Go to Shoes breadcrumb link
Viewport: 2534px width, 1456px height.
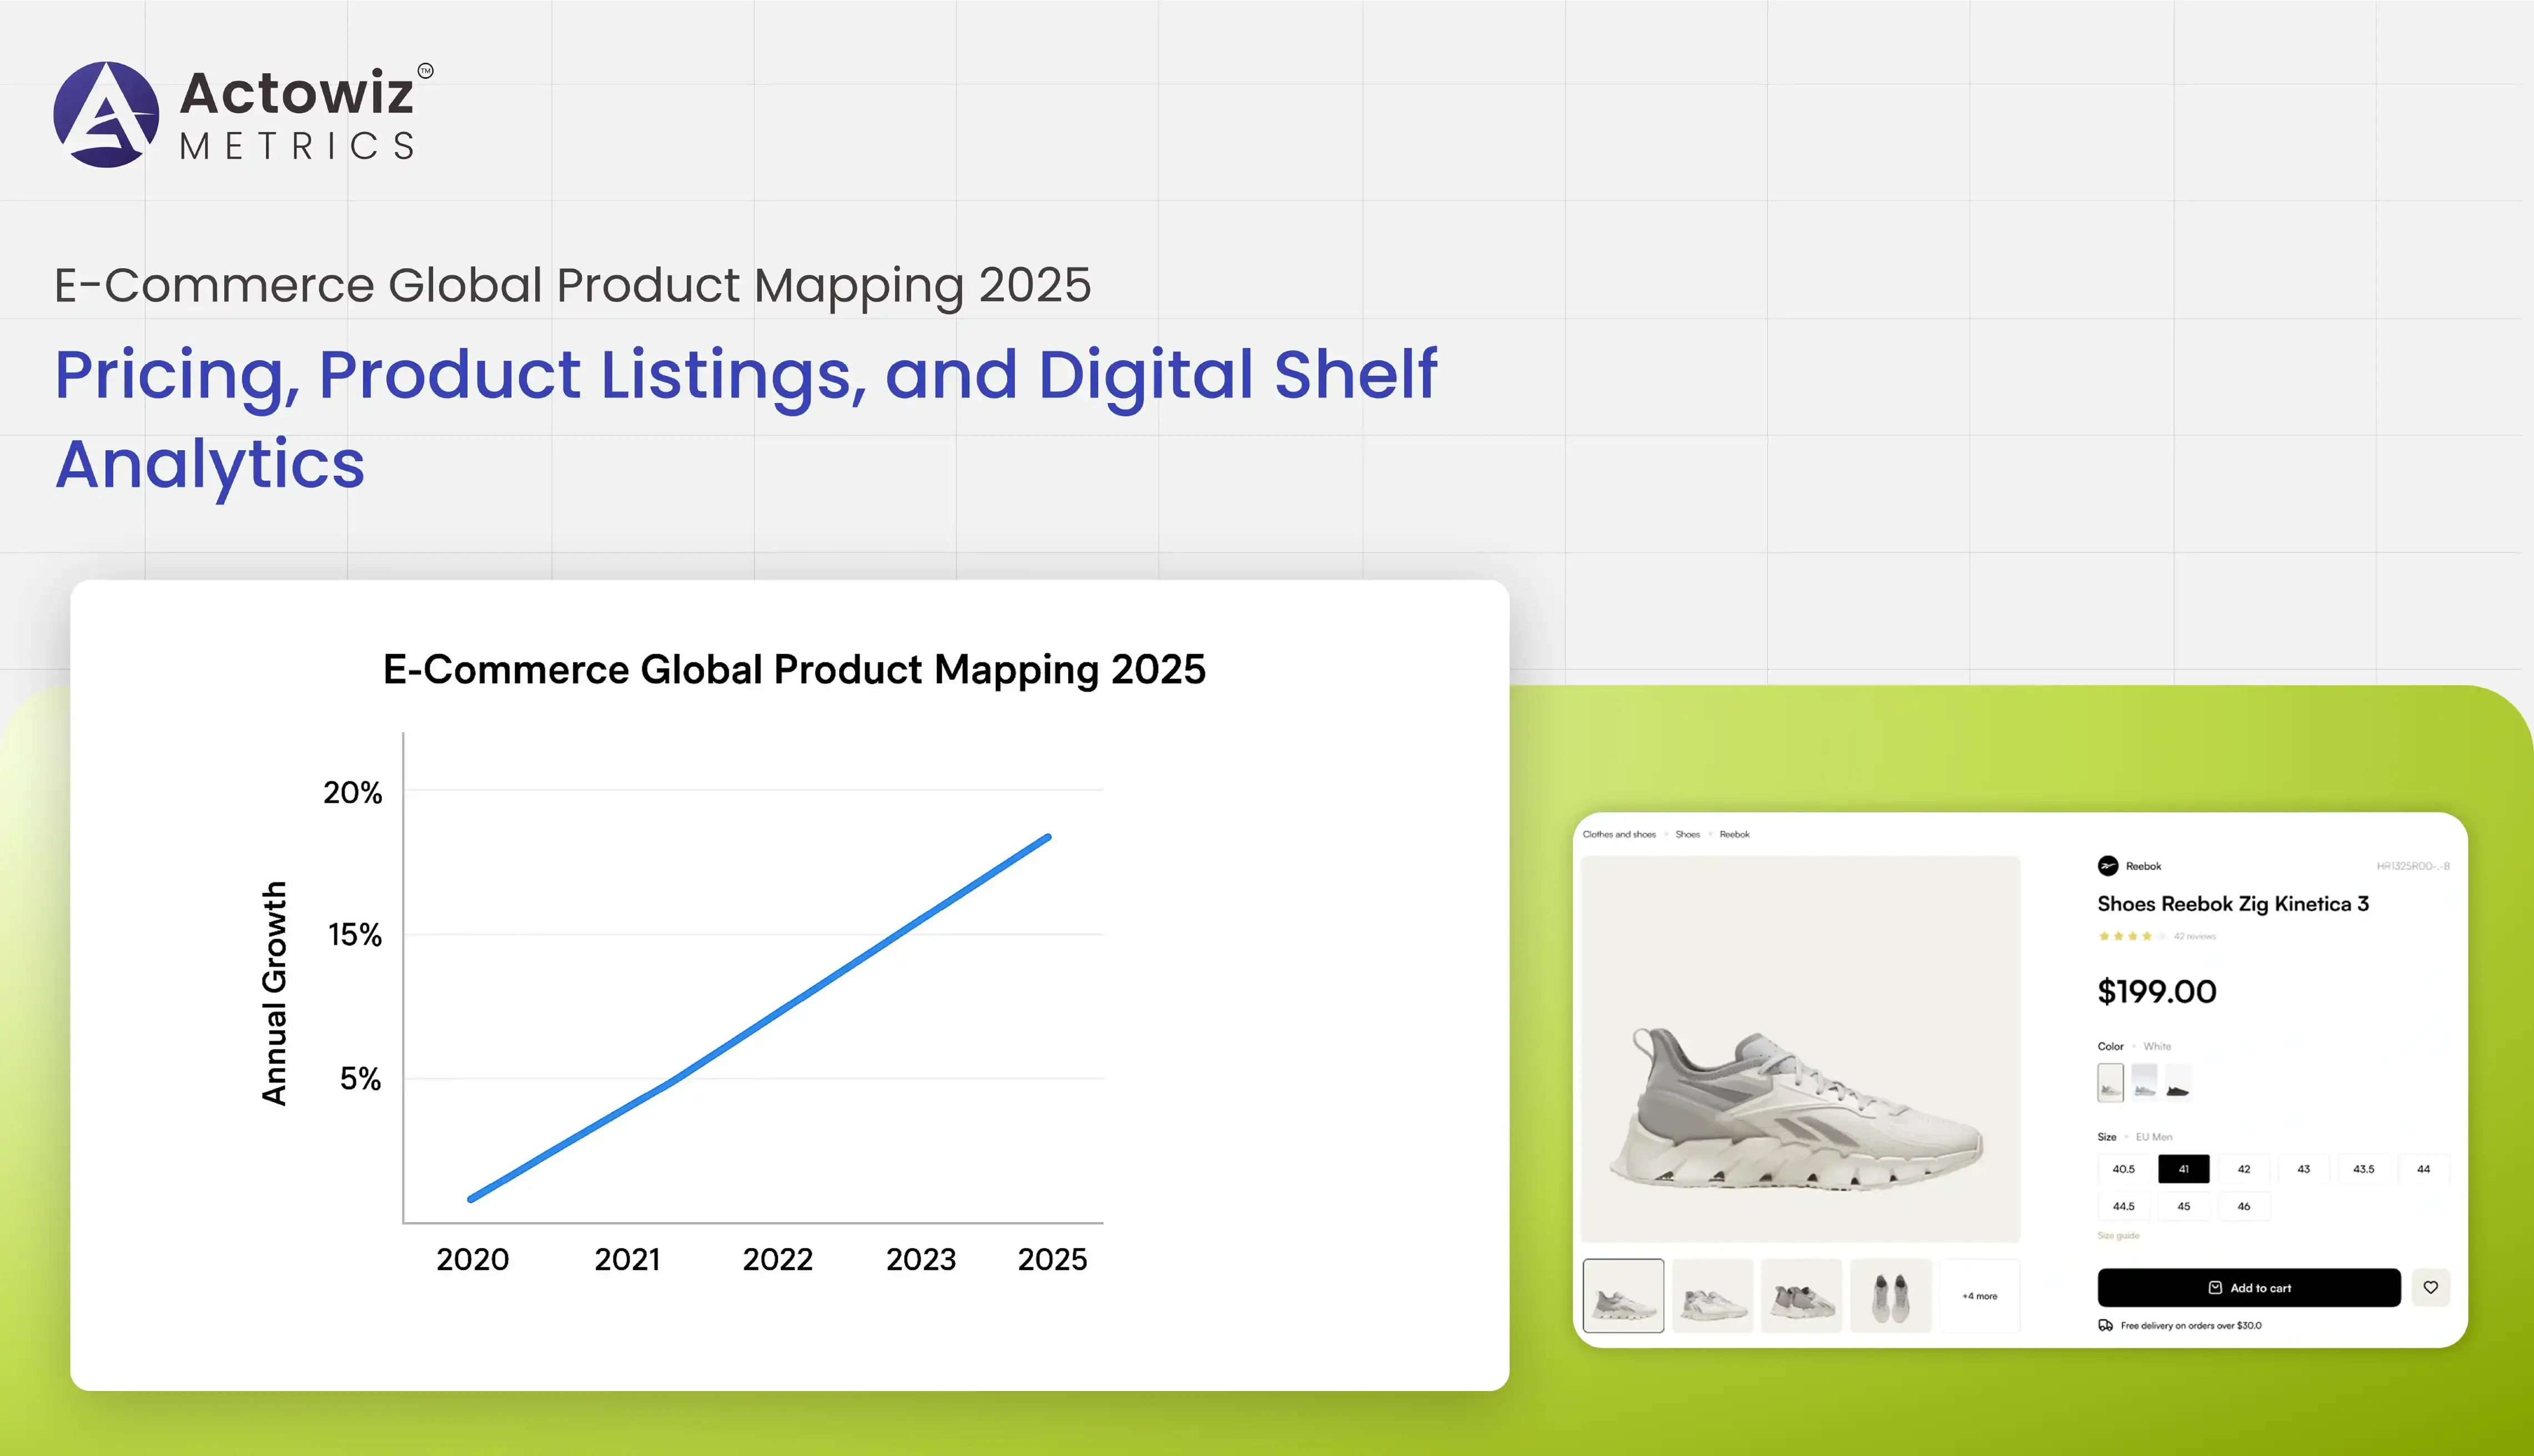point(1687,834)
